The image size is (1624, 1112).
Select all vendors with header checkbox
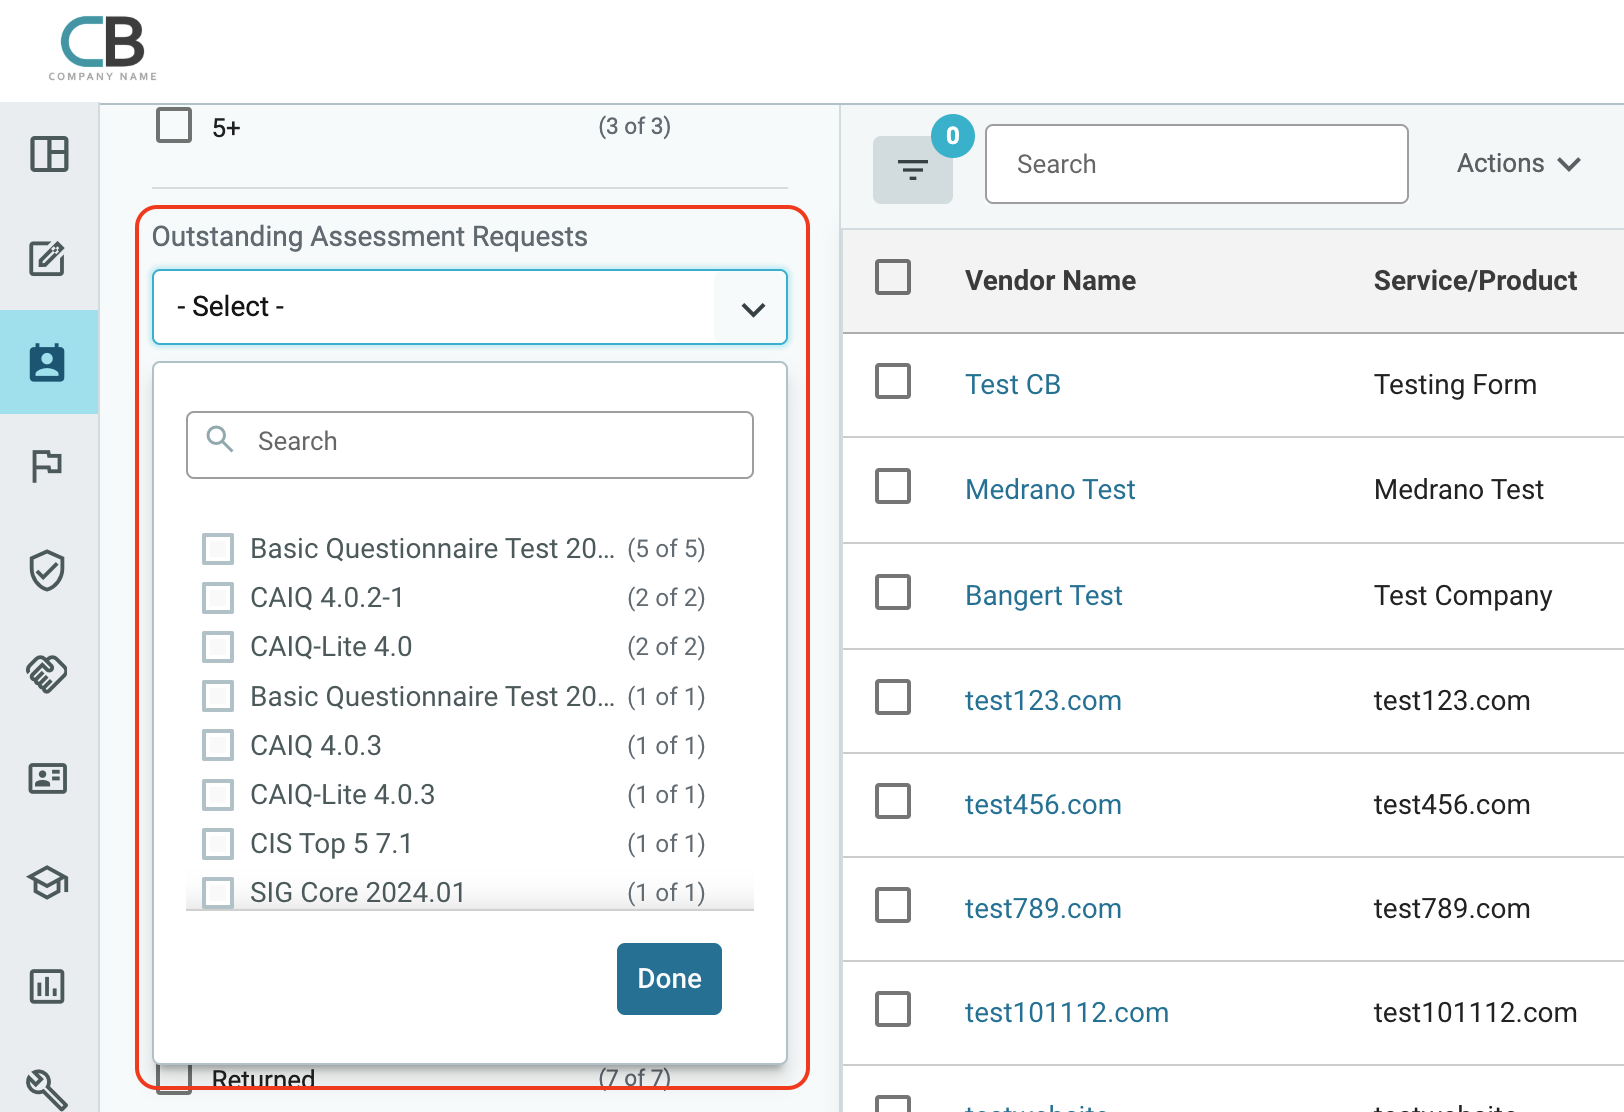(893, 277)
